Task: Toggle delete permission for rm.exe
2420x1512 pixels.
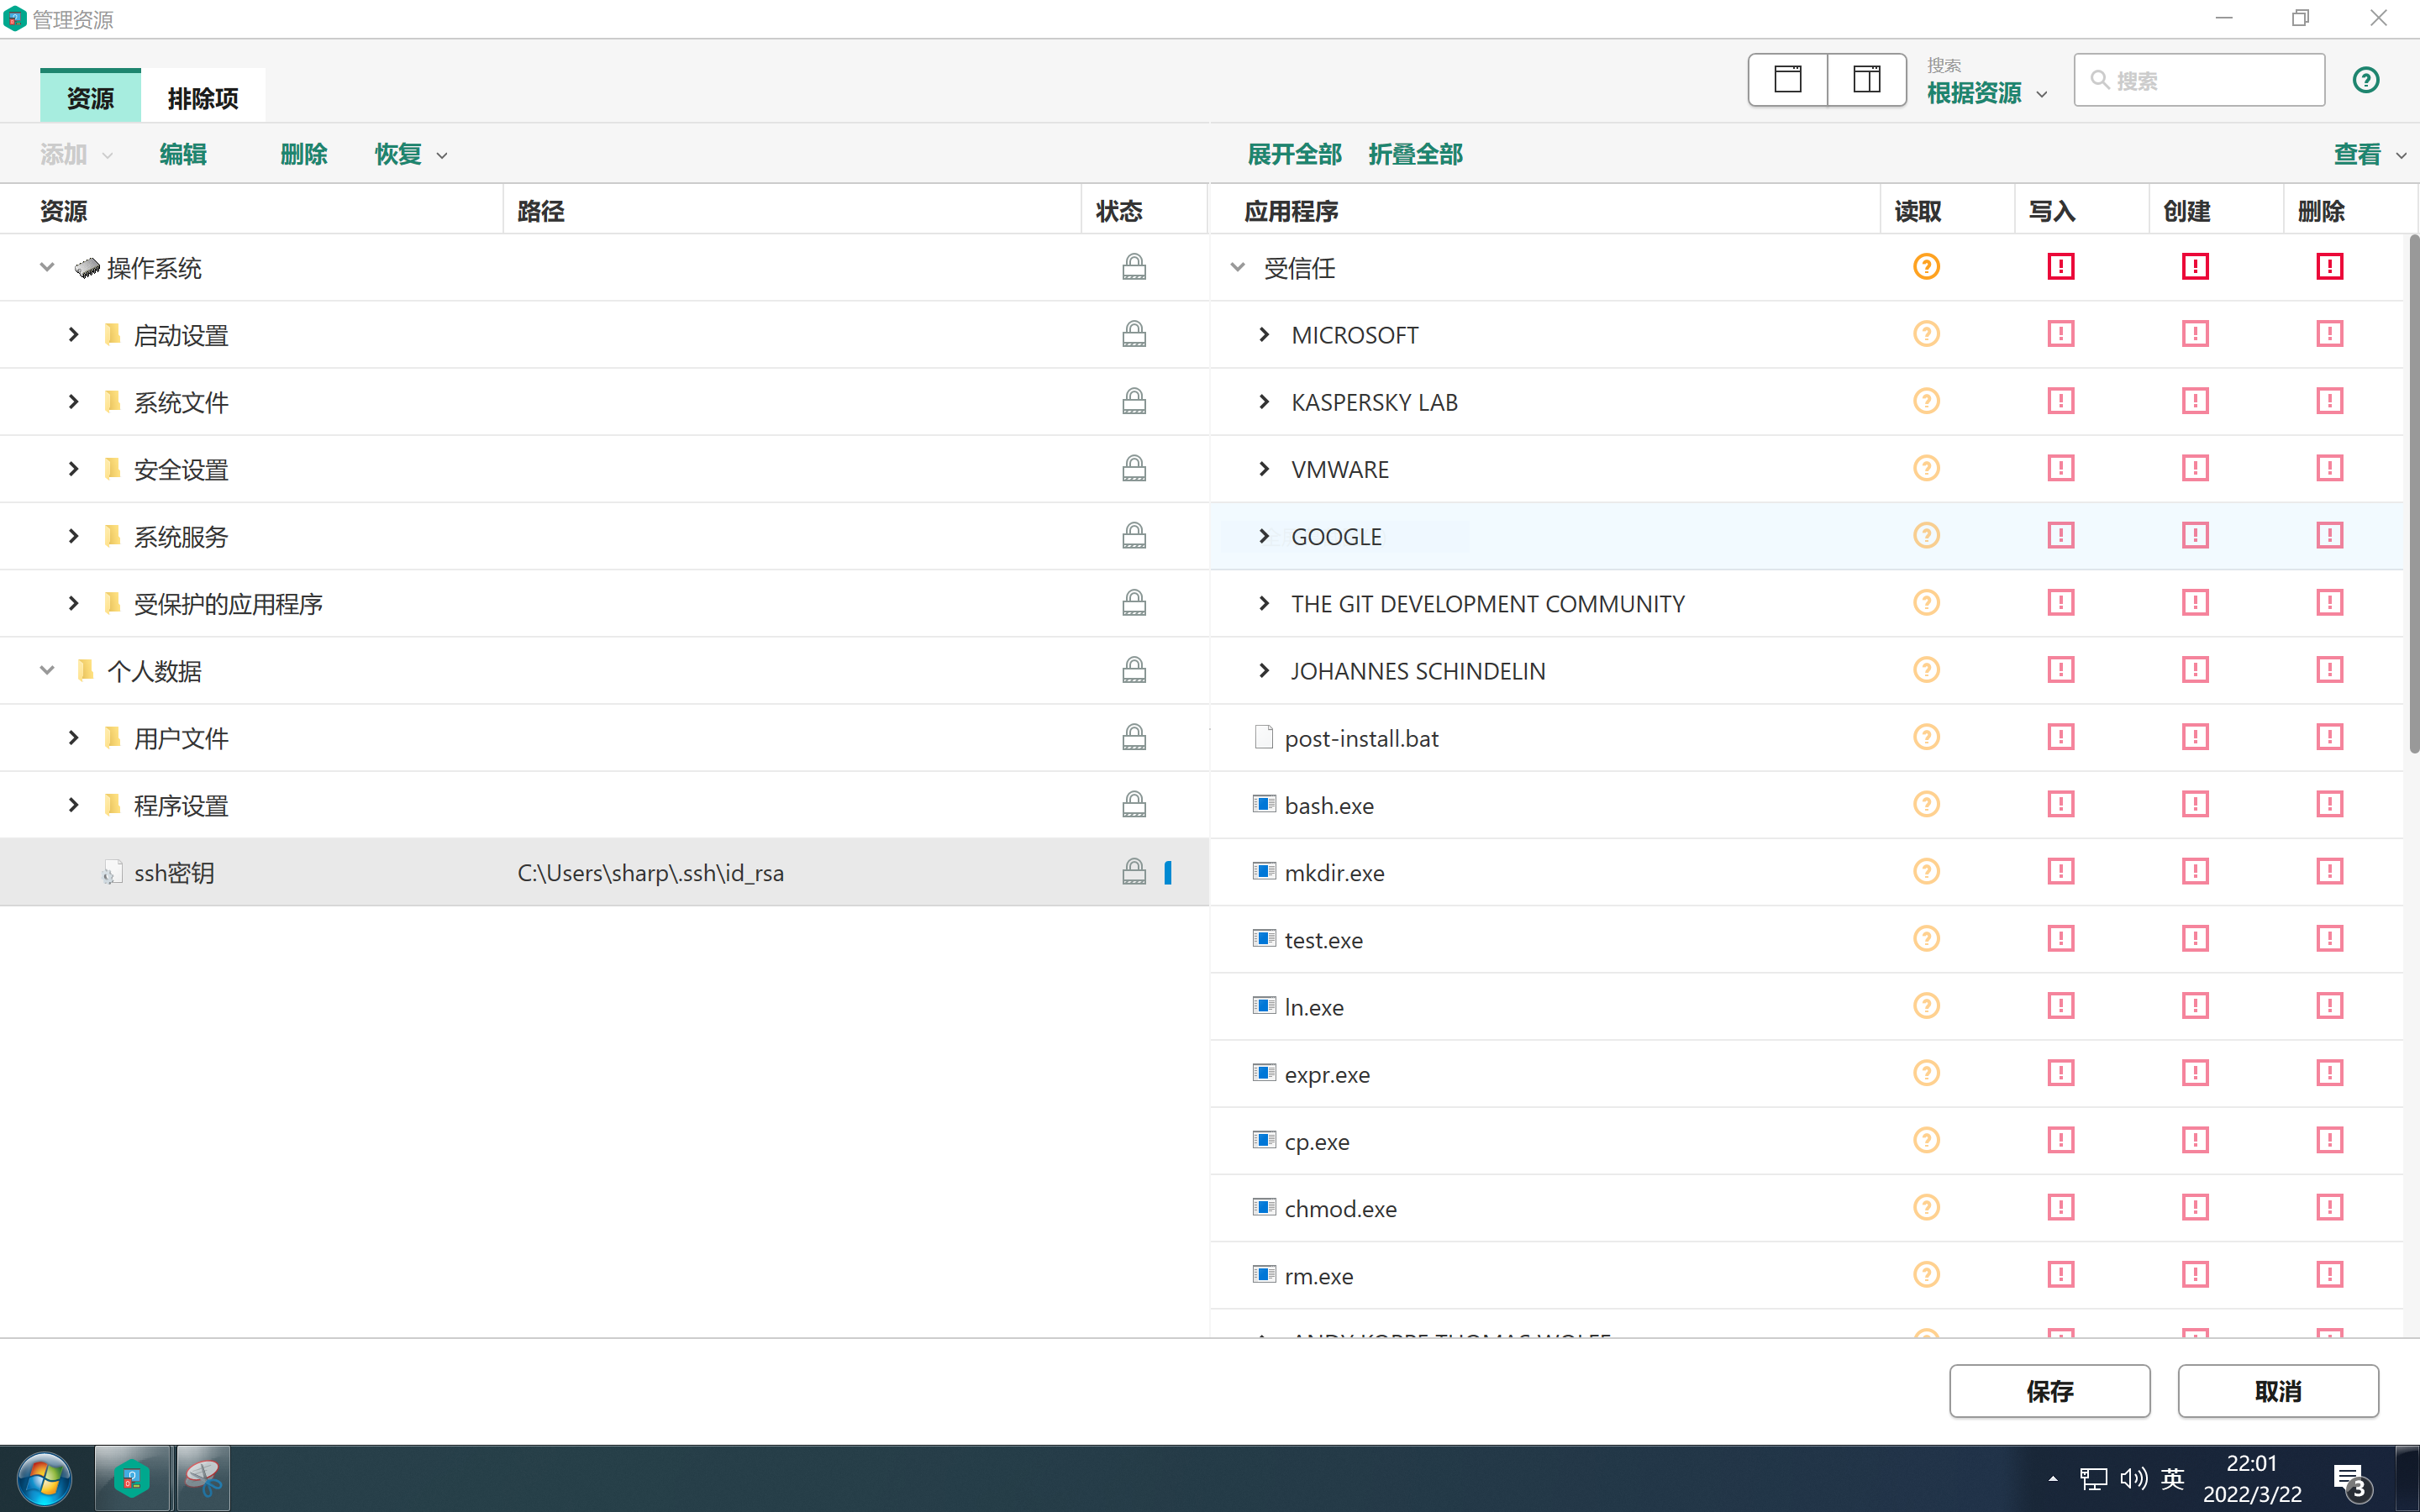Action: pyautogui.click(x=2329, y=1275)
